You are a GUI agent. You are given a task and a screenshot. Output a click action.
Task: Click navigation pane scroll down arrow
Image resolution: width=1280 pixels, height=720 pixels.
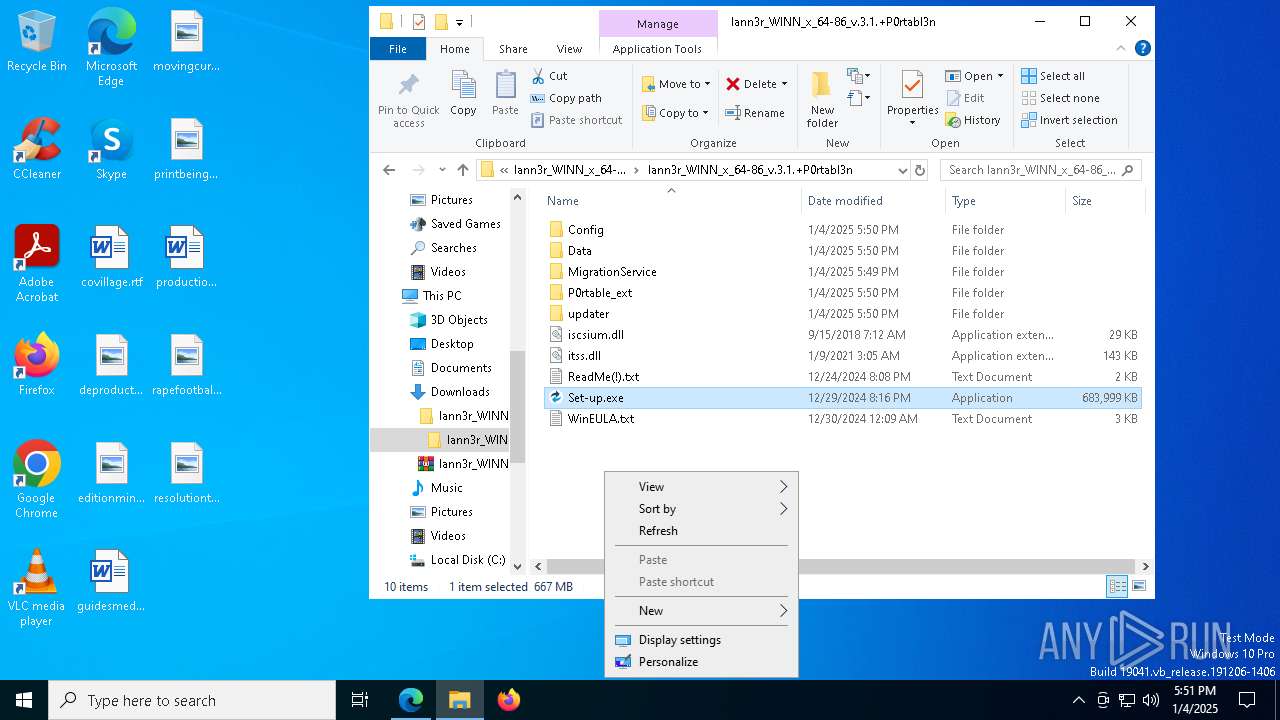[517, 566]
